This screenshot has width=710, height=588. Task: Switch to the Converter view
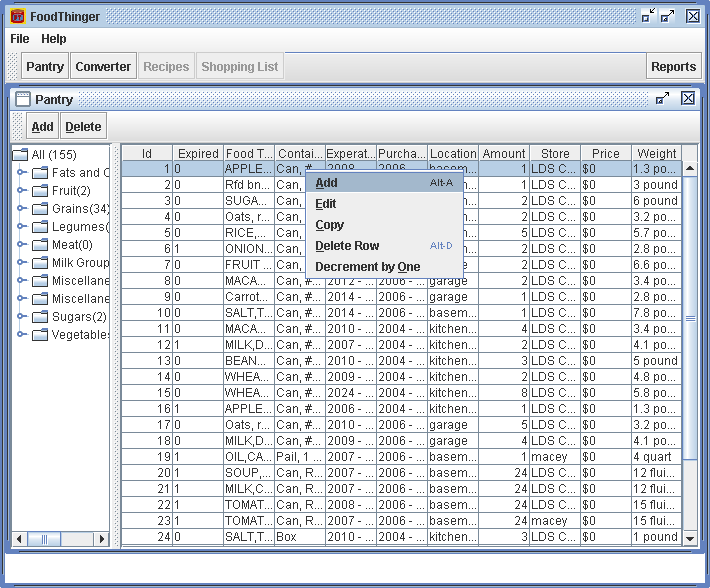[x=103, y=67]
